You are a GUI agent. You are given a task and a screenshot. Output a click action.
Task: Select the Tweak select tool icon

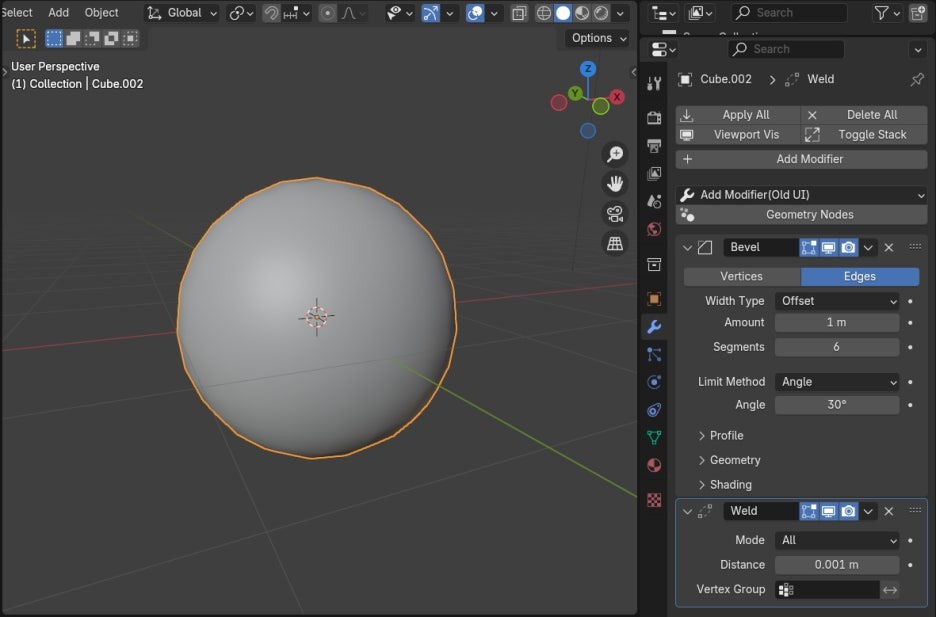26,39
